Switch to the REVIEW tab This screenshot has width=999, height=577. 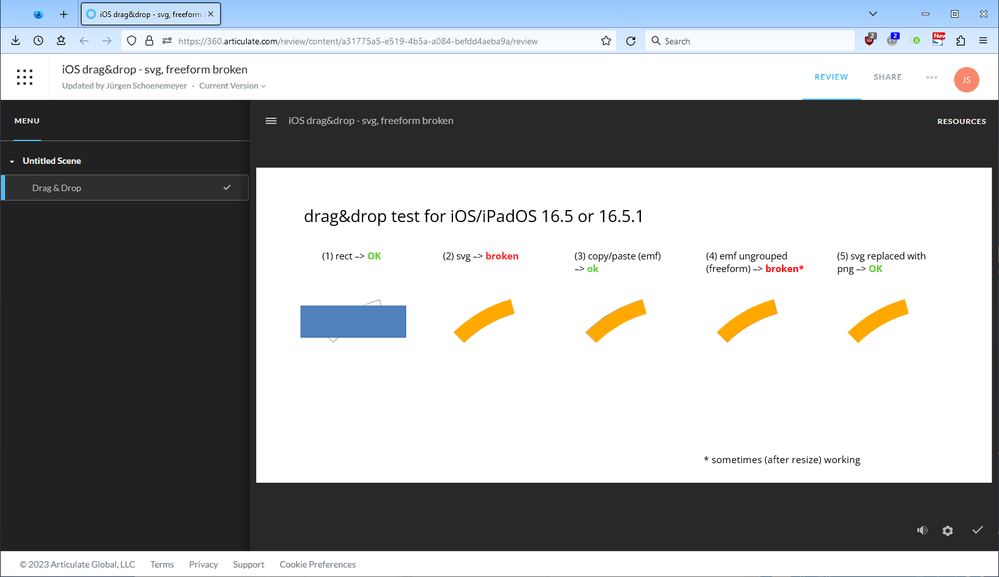831,77
